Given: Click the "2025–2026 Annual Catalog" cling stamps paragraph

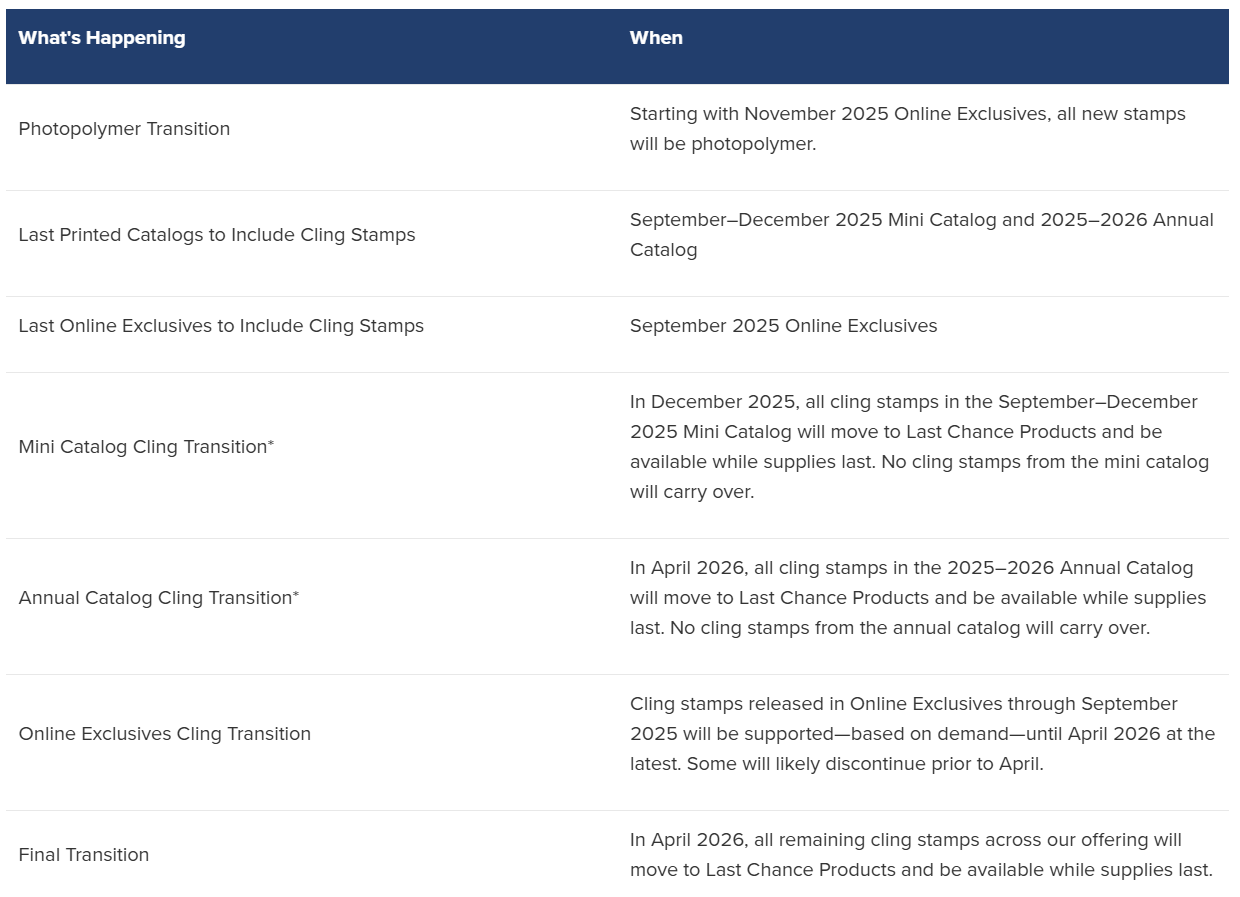Looking at the screenshot, I should pos(917,598).
